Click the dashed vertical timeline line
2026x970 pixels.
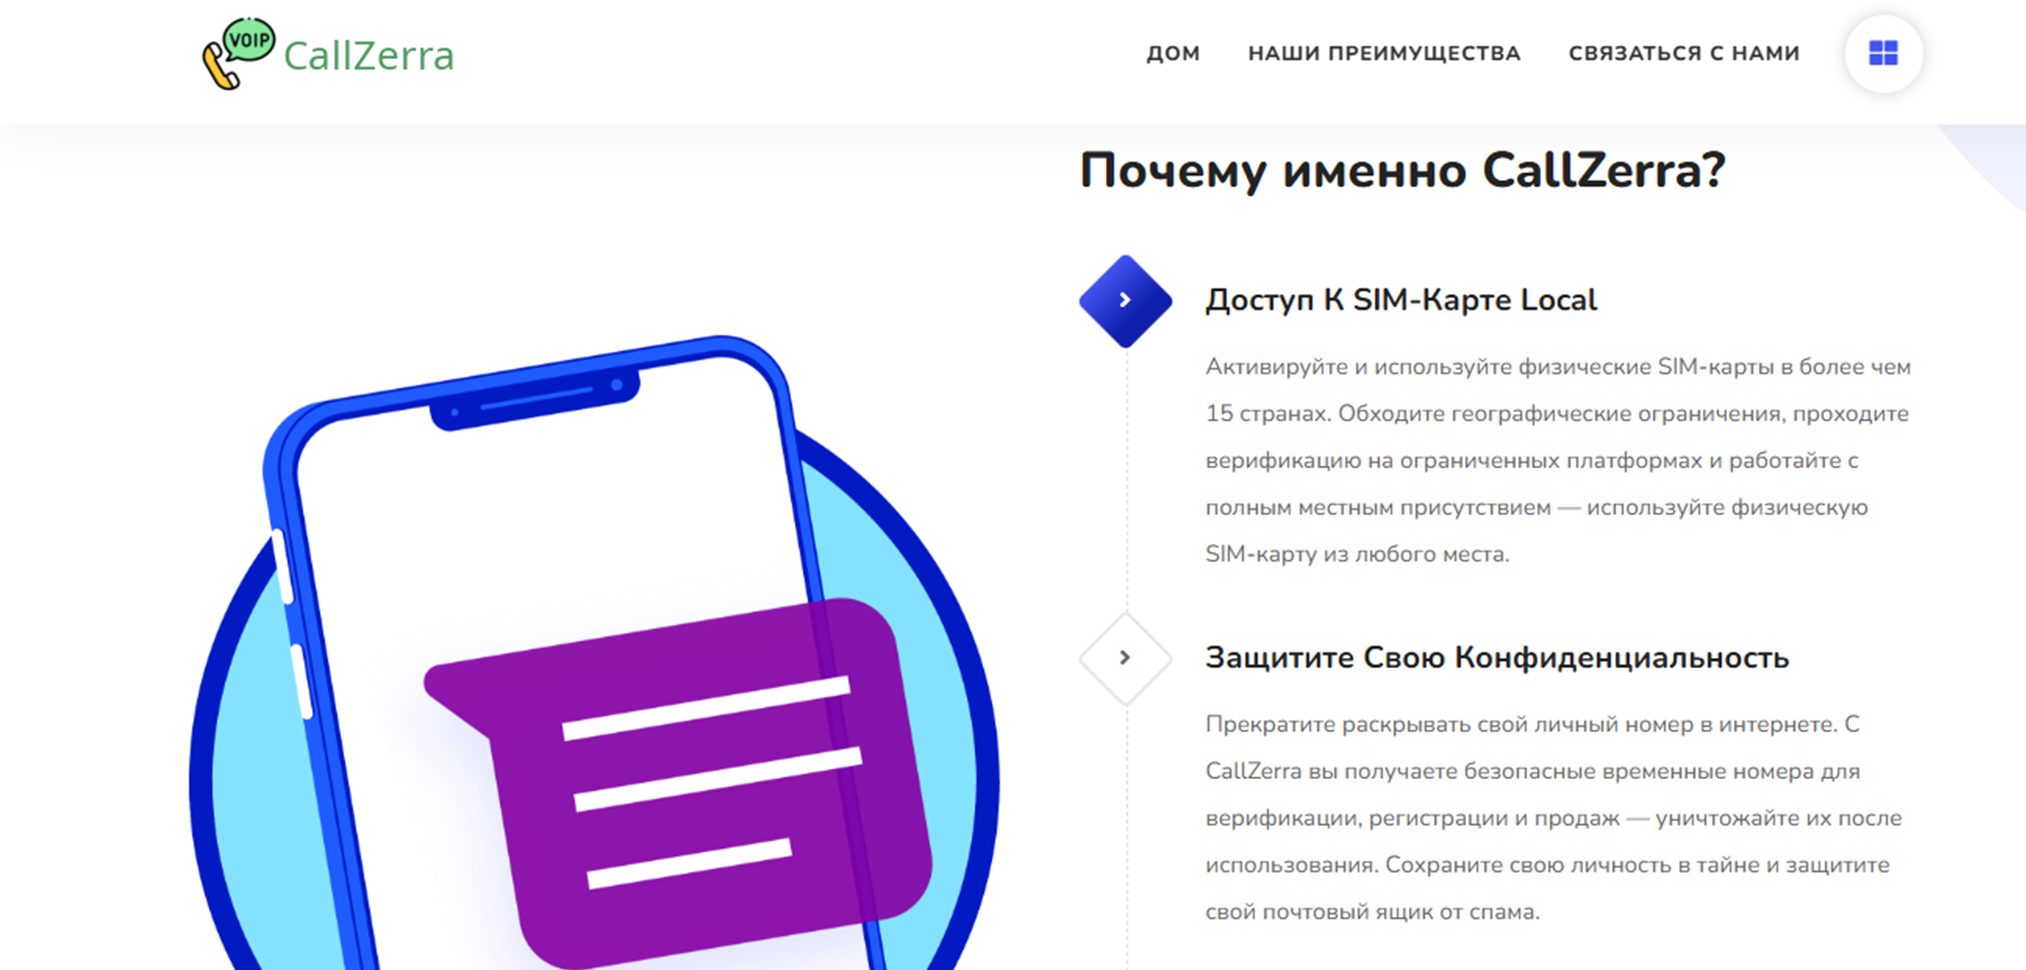coord(1127,480)
